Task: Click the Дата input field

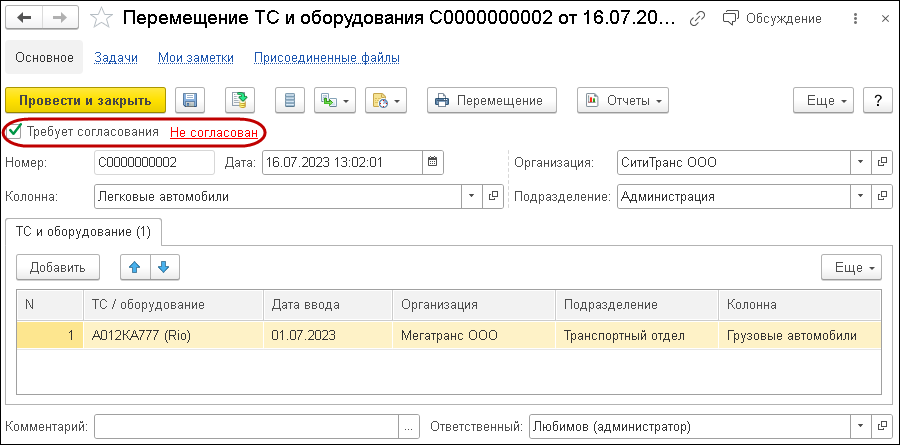Action: click(342, 162)
